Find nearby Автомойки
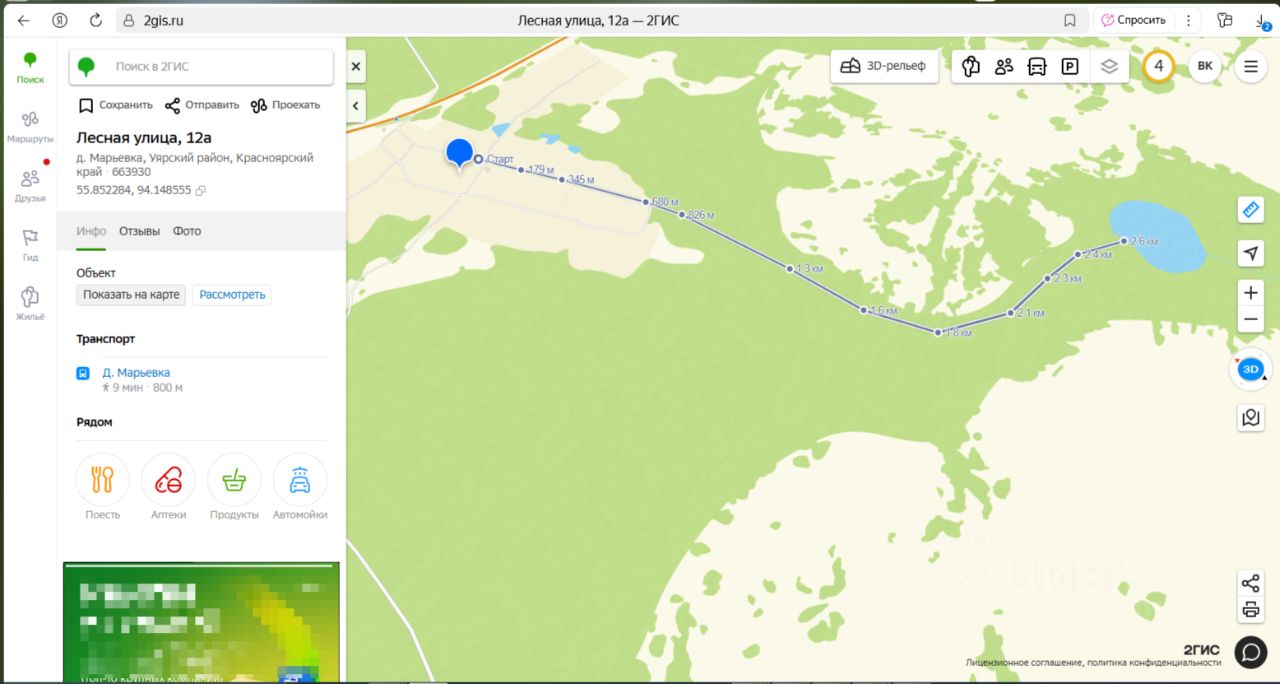 tap(300, 487)
